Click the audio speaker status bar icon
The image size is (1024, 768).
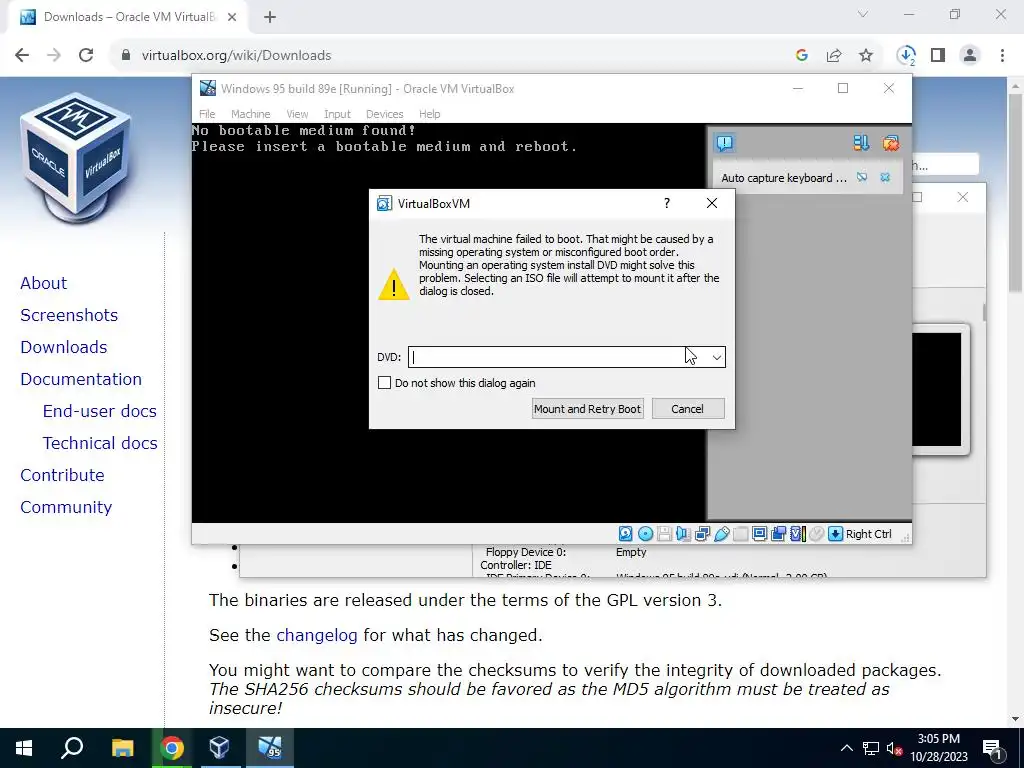coord(683,534)
